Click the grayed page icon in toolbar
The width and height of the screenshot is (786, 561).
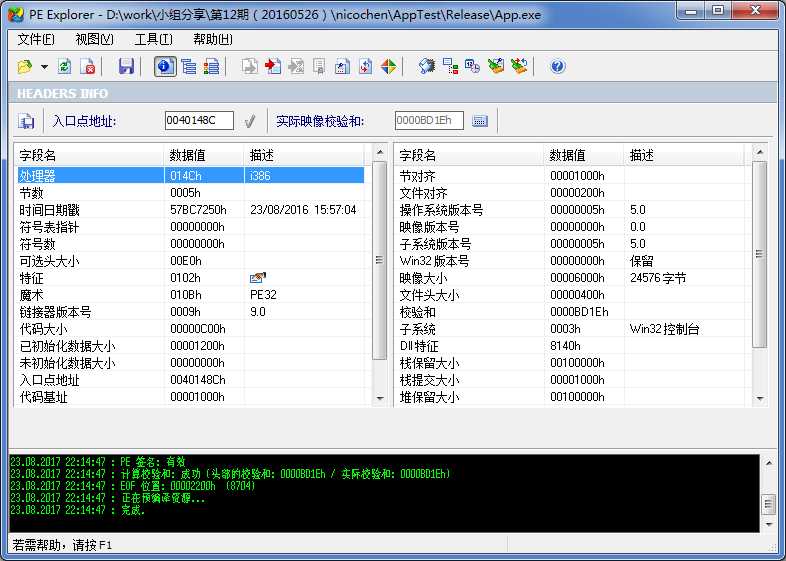point(319,66)
